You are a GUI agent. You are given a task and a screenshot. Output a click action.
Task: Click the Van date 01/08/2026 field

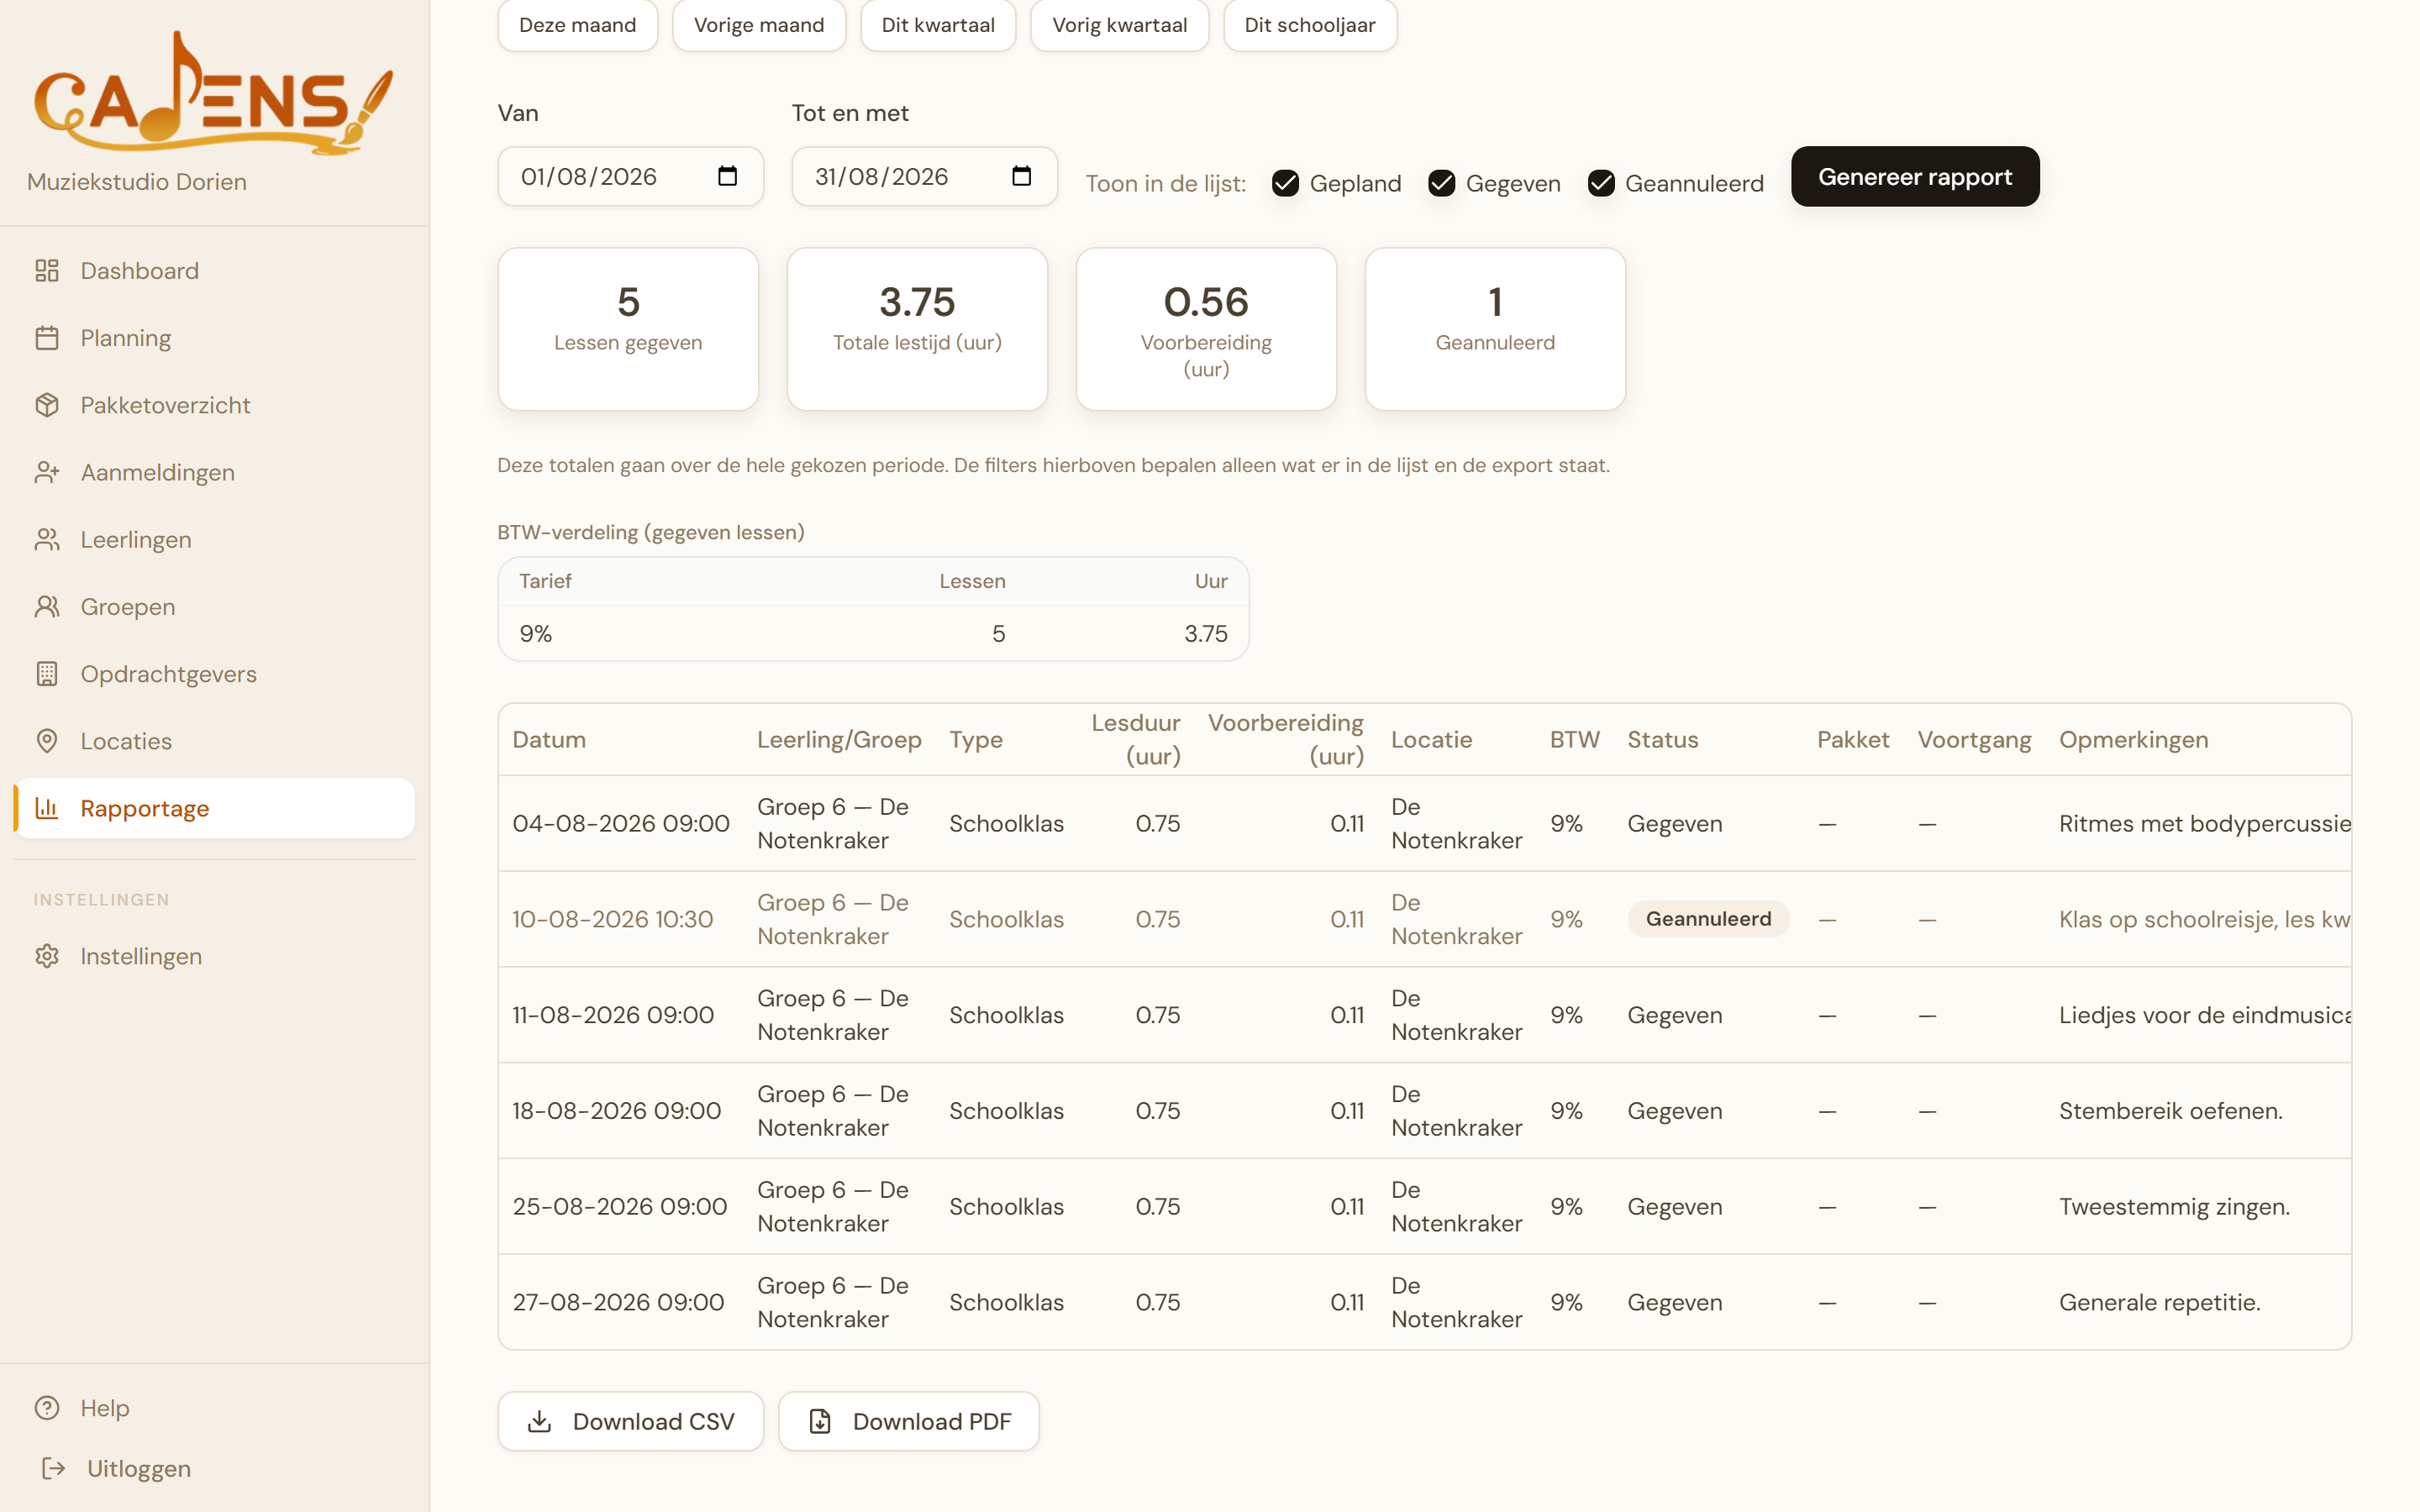pyautogui.click(x=630, y=177)
